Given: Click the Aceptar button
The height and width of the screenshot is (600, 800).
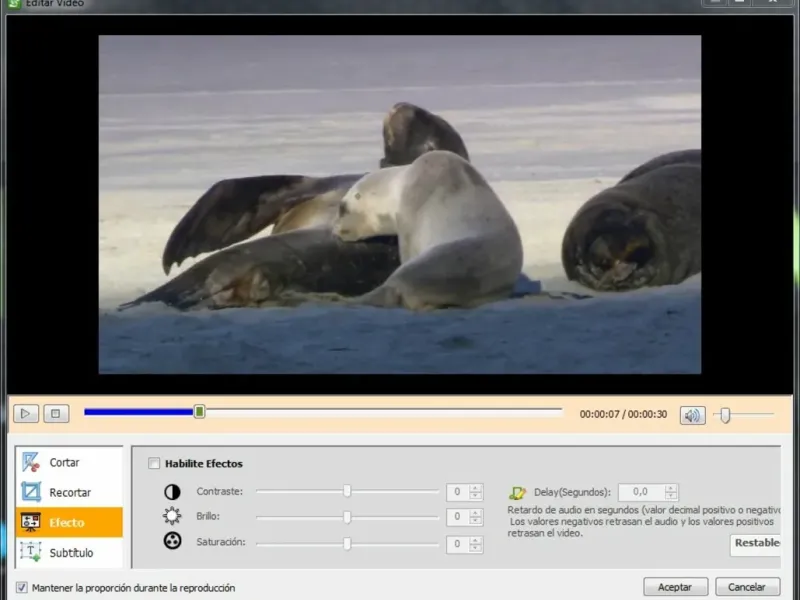Looking at the screenshot, I should [x=675, y=587].
